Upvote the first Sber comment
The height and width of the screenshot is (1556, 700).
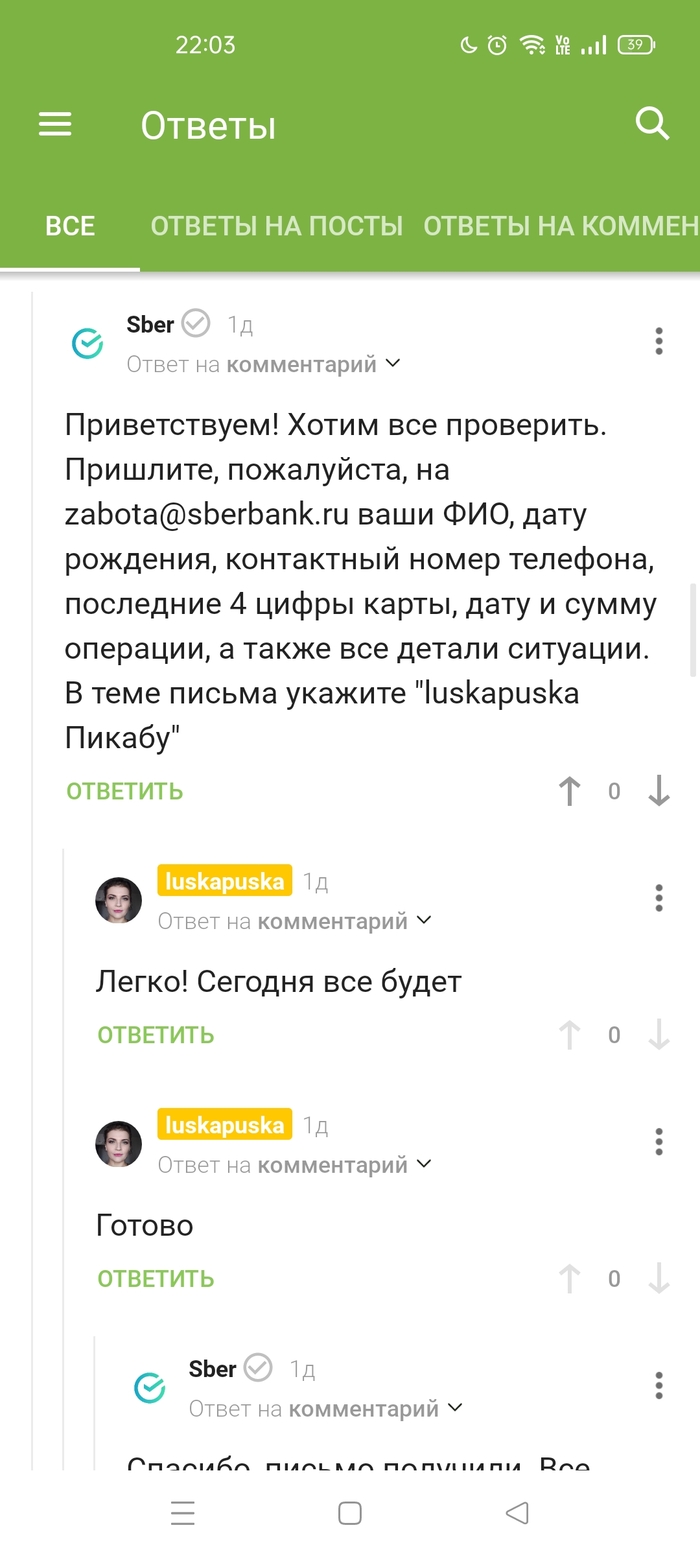click(569, 791)
